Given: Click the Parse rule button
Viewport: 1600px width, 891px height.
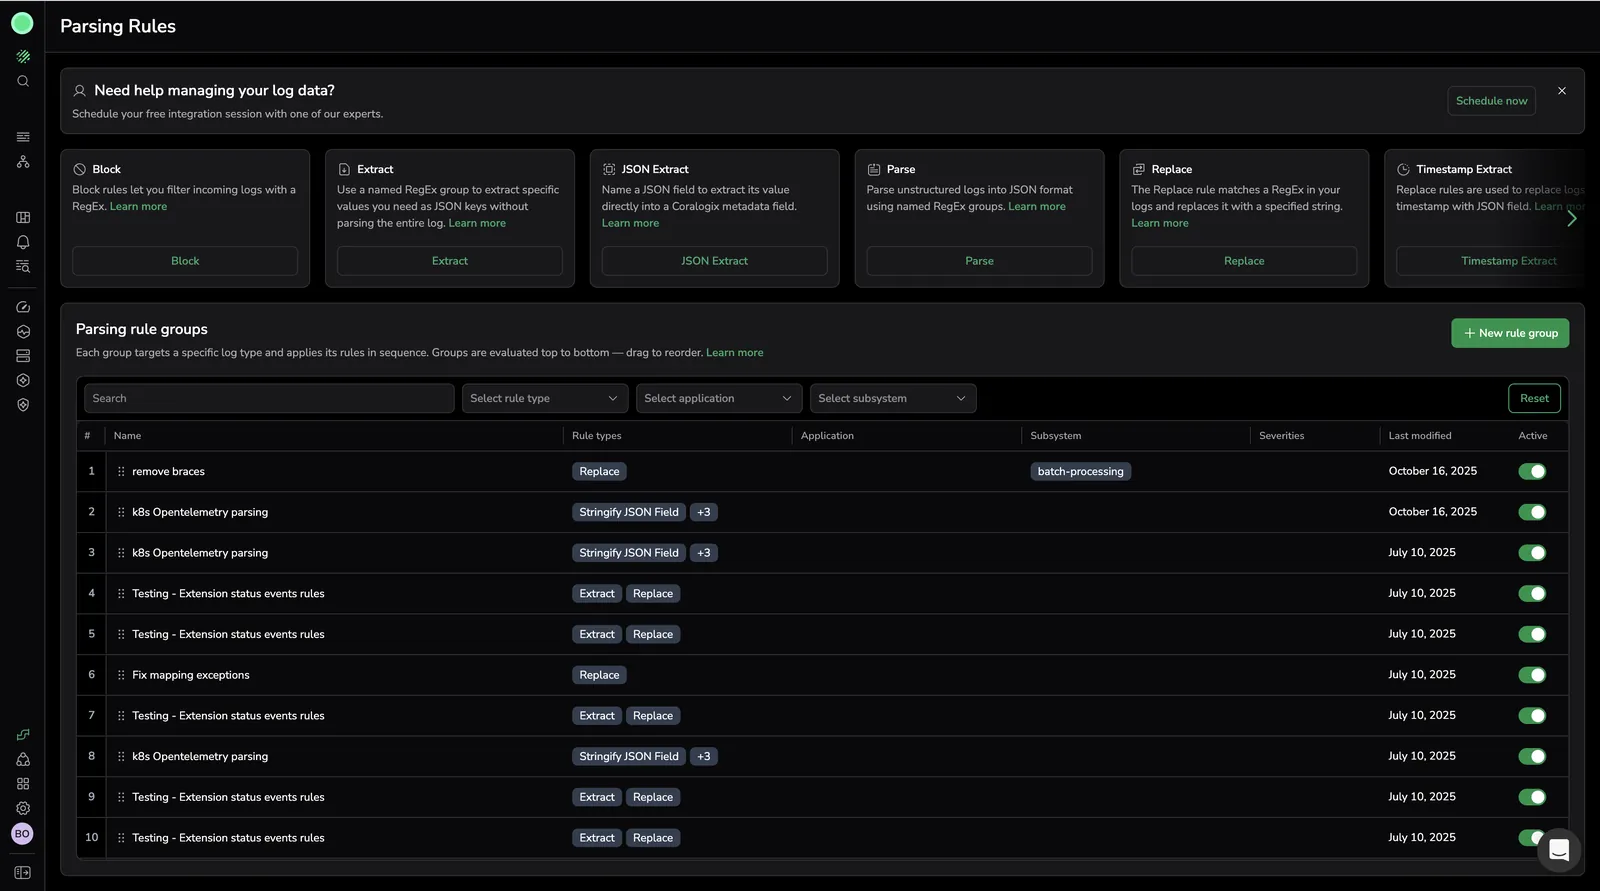Looking at the screenshot, I should coord(979,261).
